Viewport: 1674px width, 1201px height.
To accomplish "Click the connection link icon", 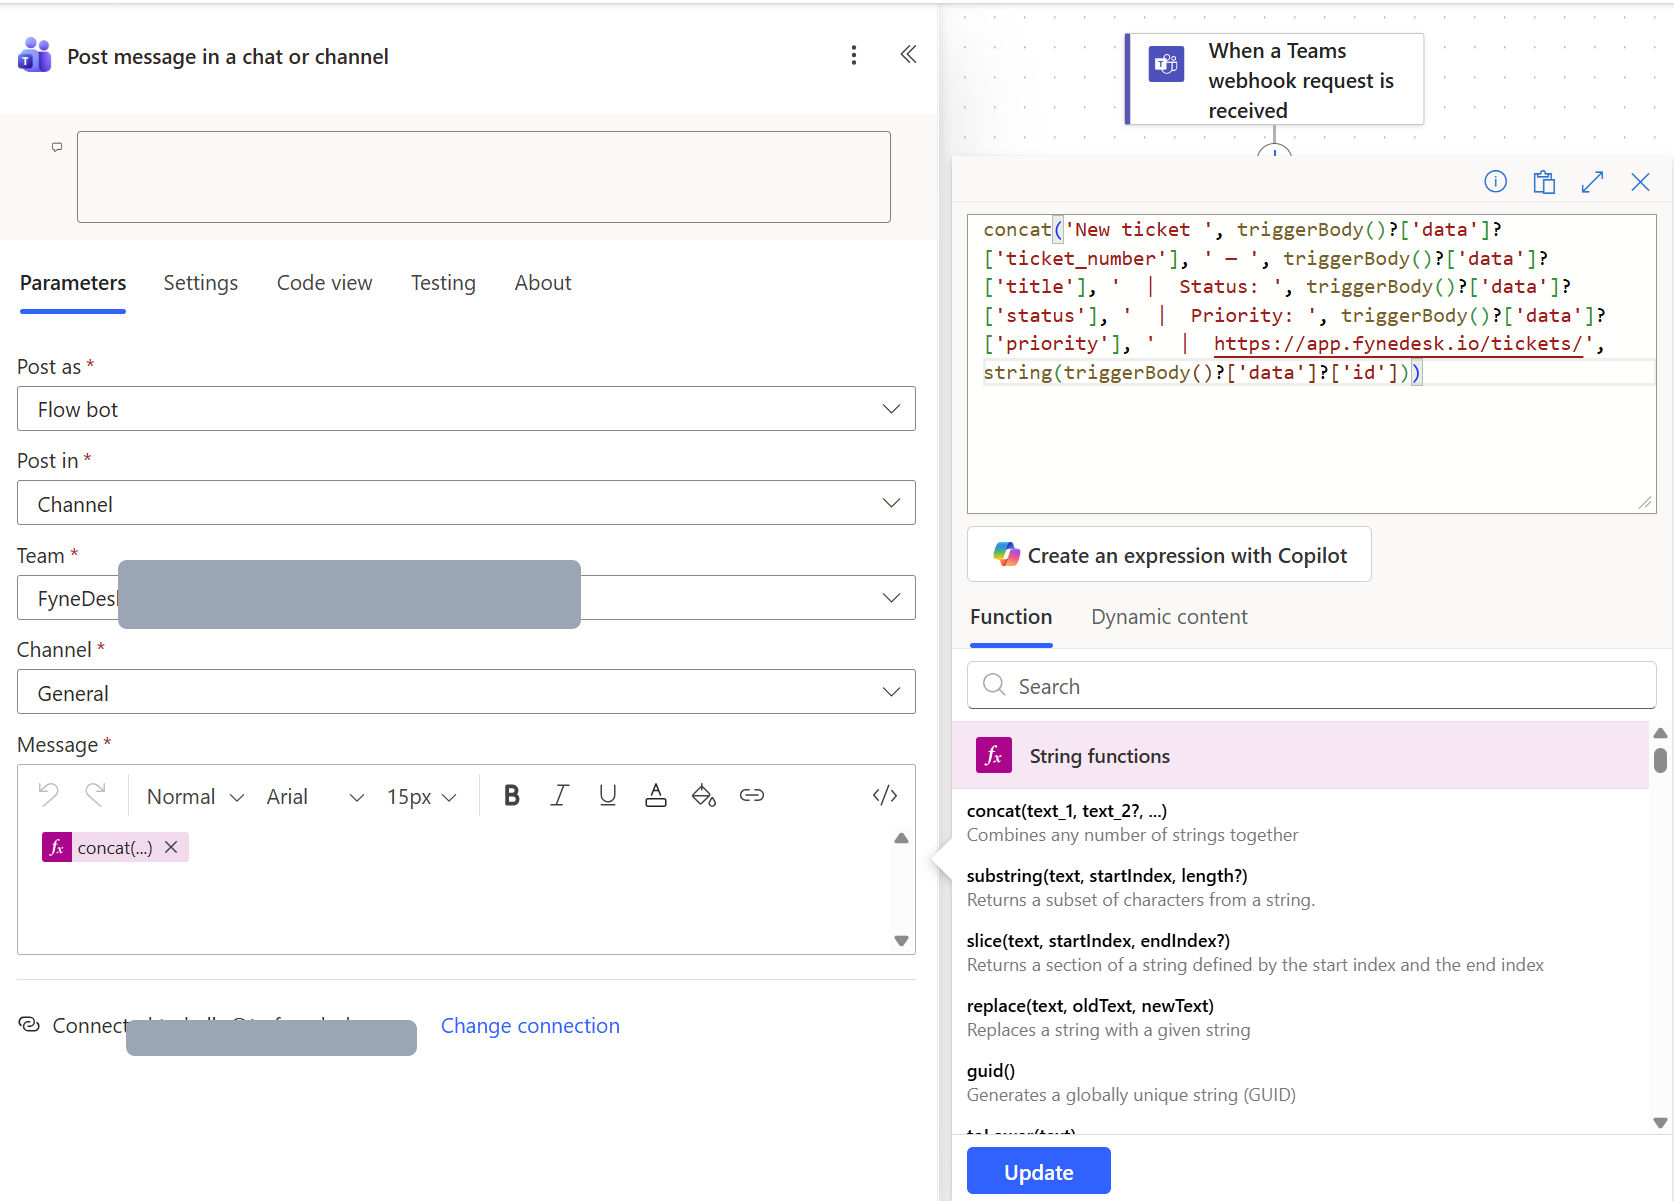I will [x=29, y=1025].
